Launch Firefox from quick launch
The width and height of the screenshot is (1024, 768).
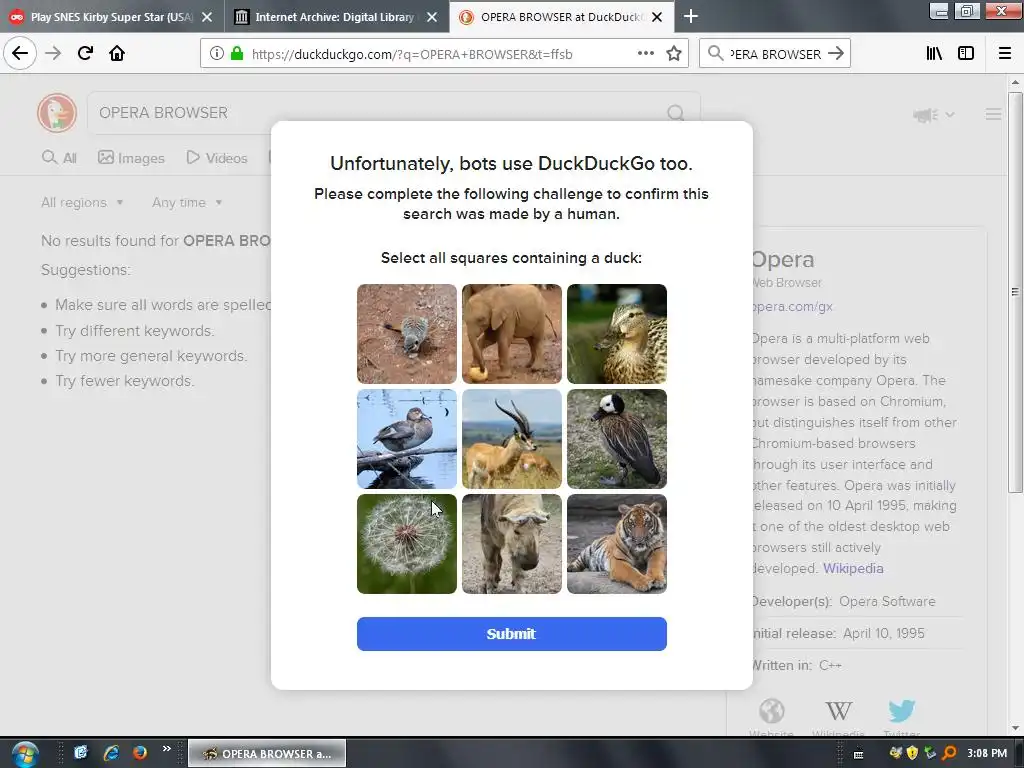[140, 753]
